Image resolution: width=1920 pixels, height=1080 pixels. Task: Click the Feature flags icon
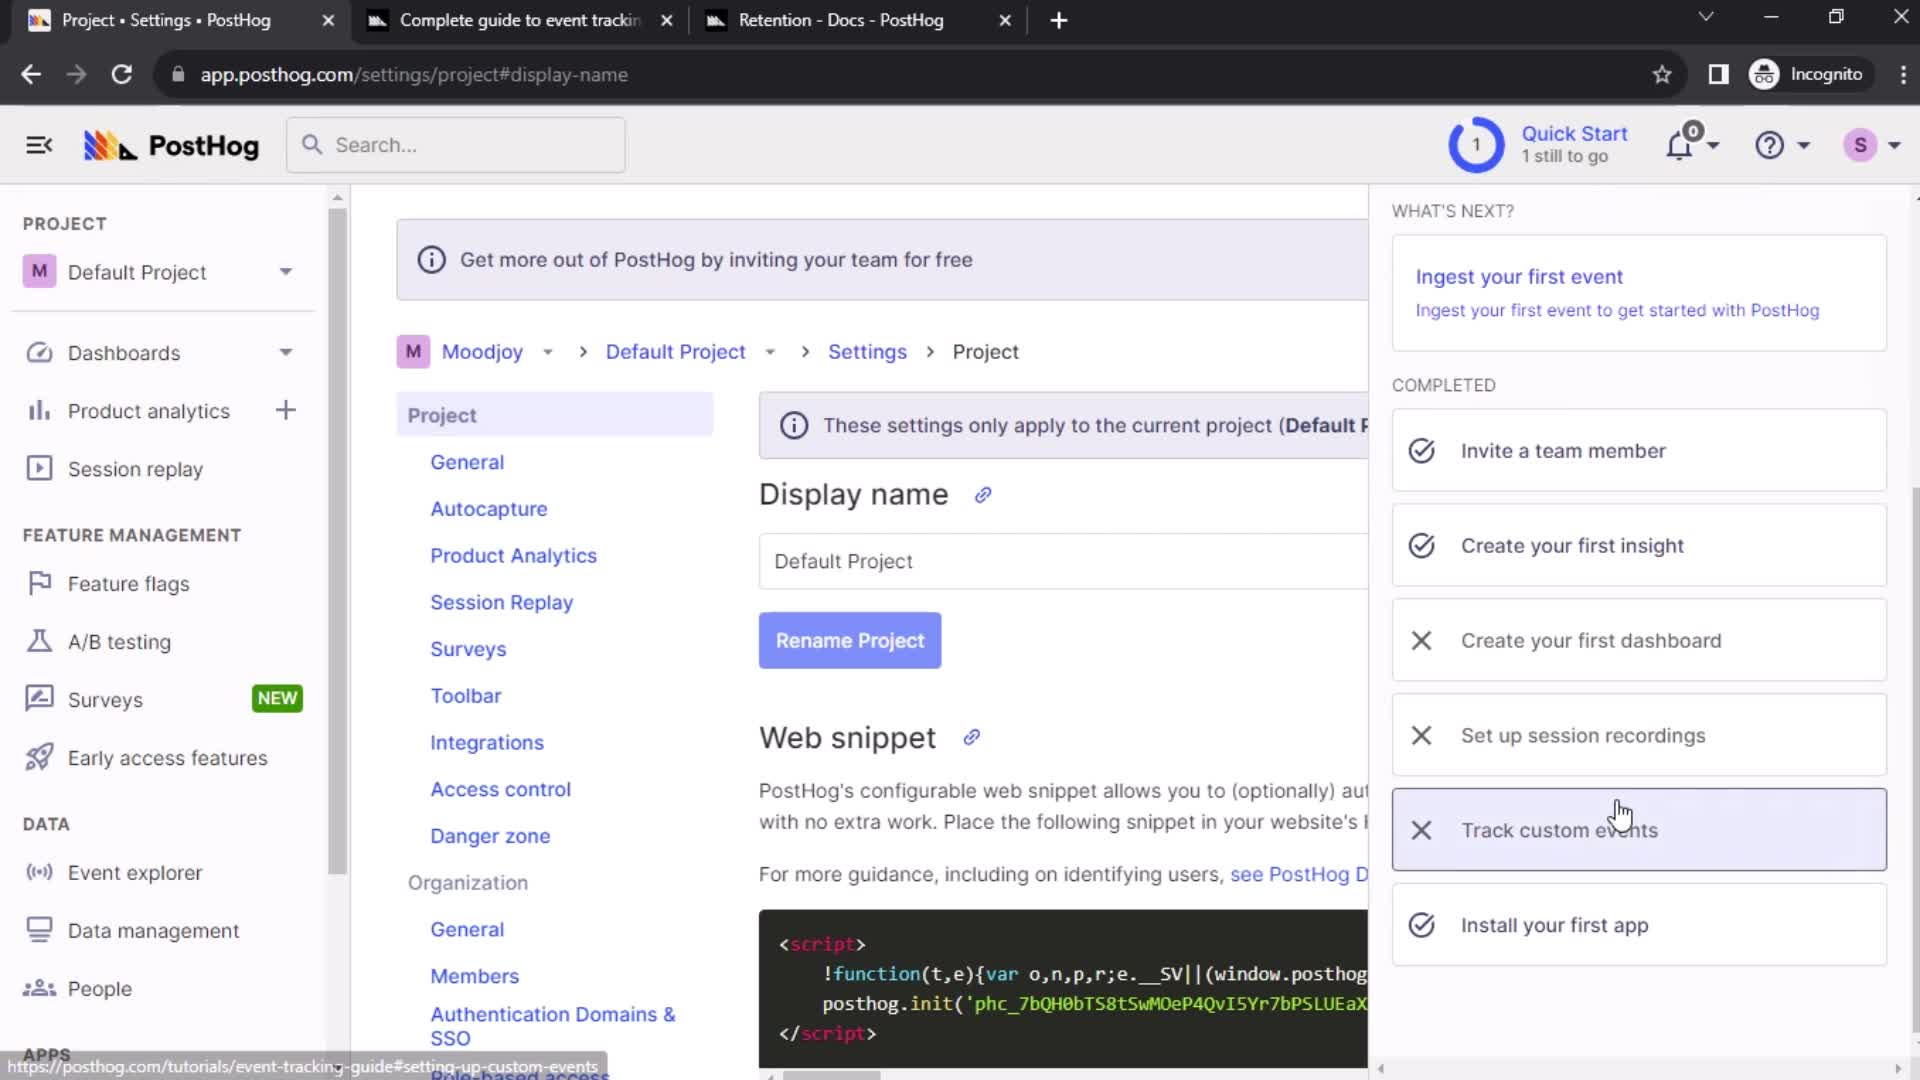click(x=37, y=583)
